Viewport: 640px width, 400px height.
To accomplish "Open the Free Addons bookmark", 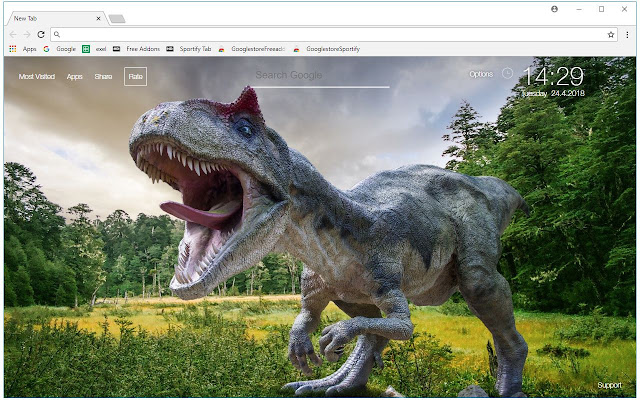I will tap(137, 49).
